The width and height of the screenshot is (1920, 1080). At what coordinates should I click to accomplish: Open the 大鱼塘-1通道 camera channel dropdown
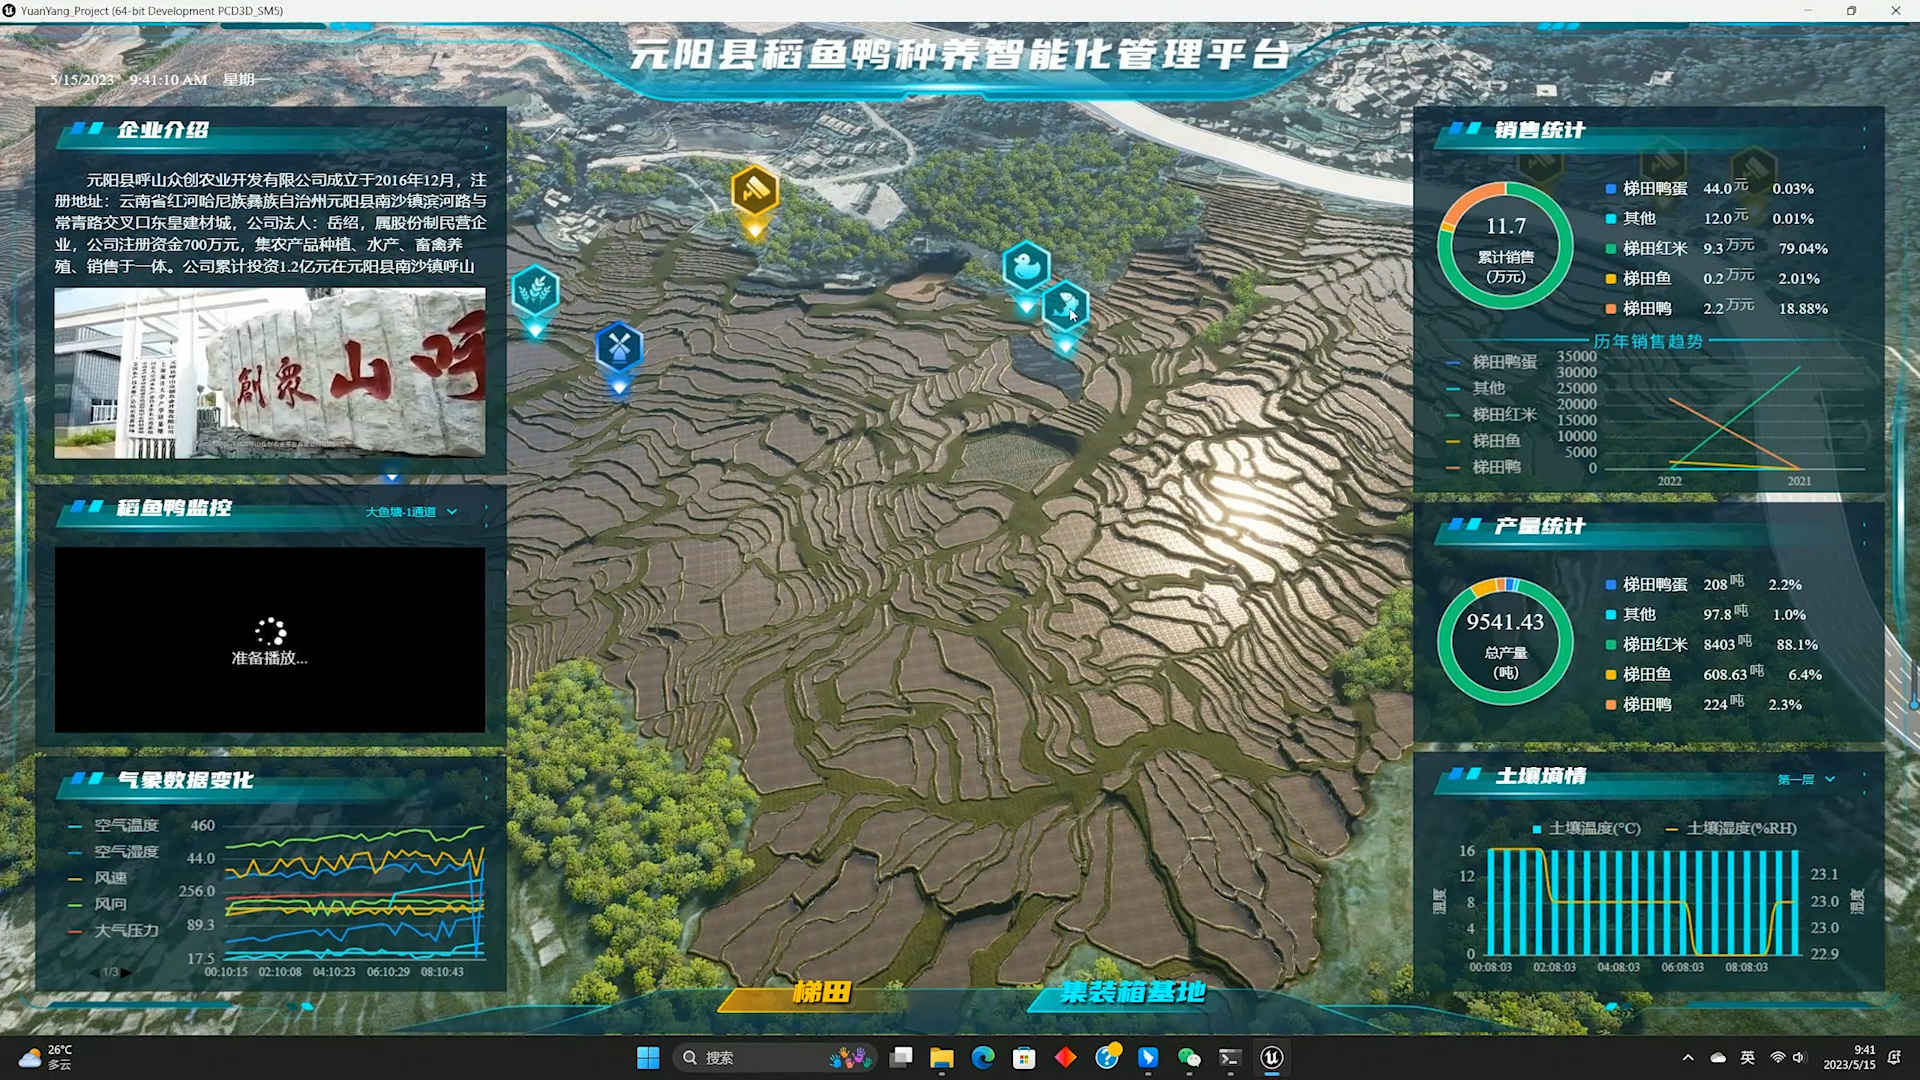411,512
